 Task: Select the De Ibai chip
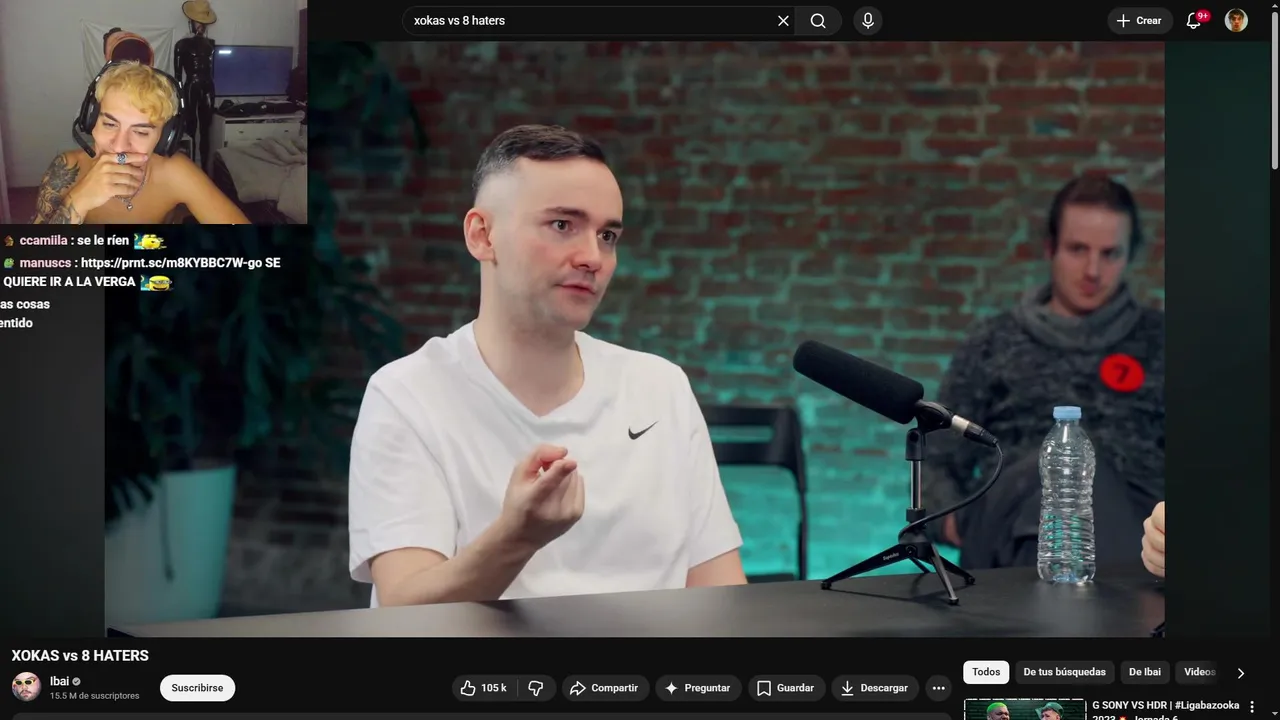click(x=1145, y=672)
